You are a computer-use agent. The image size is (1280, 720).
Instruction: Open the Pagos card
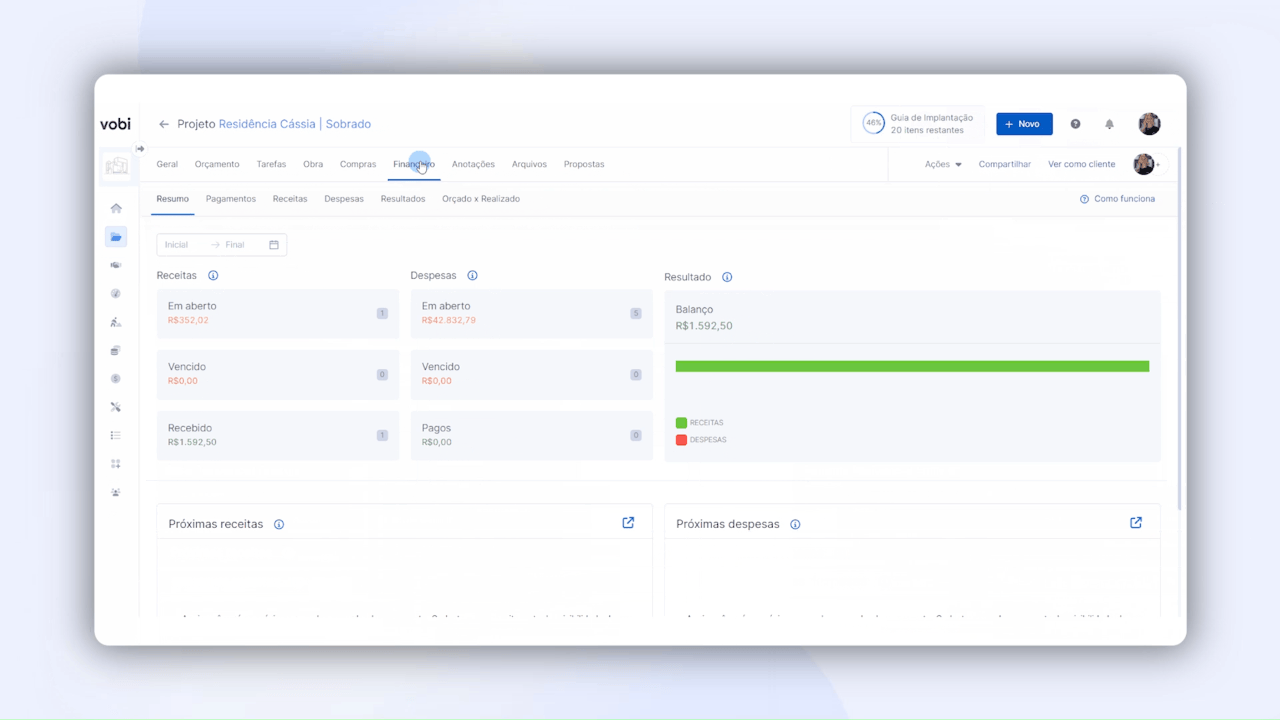pos(532,435)
